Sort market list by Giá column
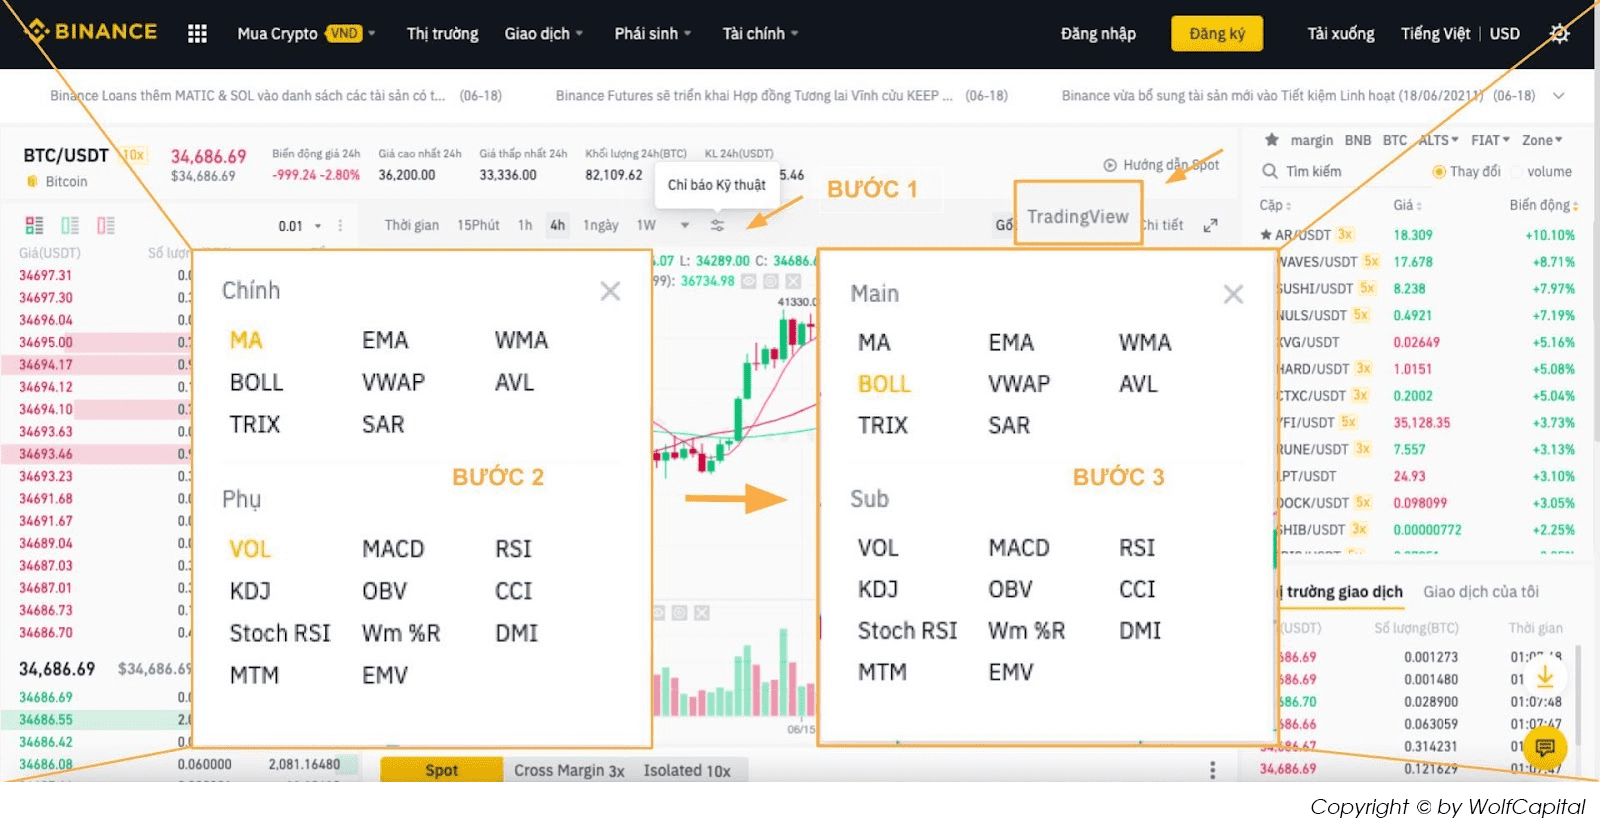The image size is (1600, 827). click(x=1408, y=205)
